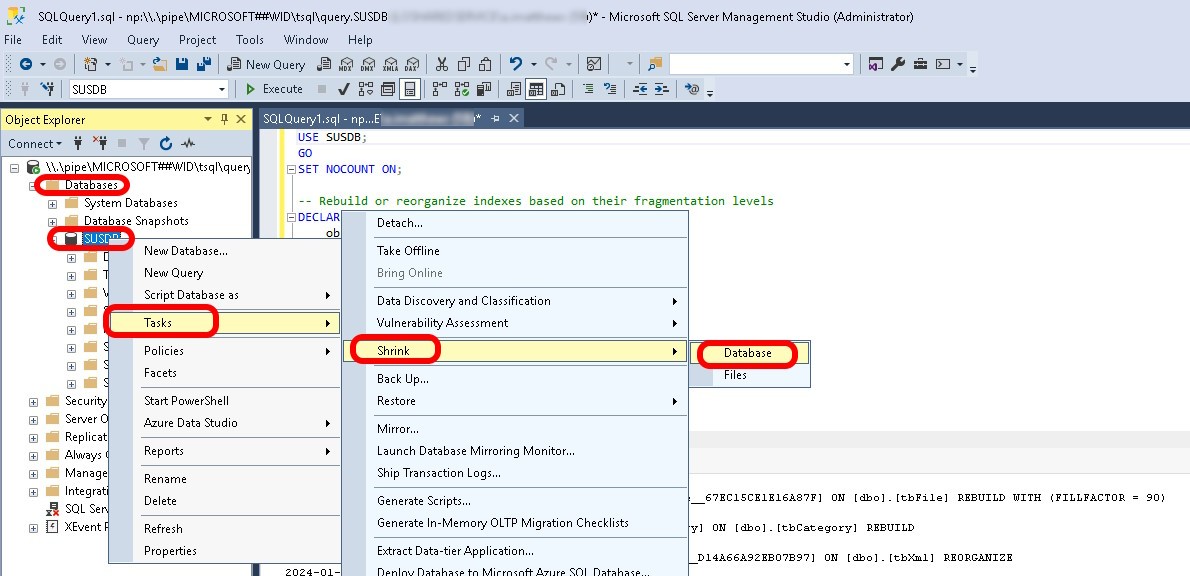Toggle Results to Grid option
The width and height of the screenshot is (1190, 576).
537,89
